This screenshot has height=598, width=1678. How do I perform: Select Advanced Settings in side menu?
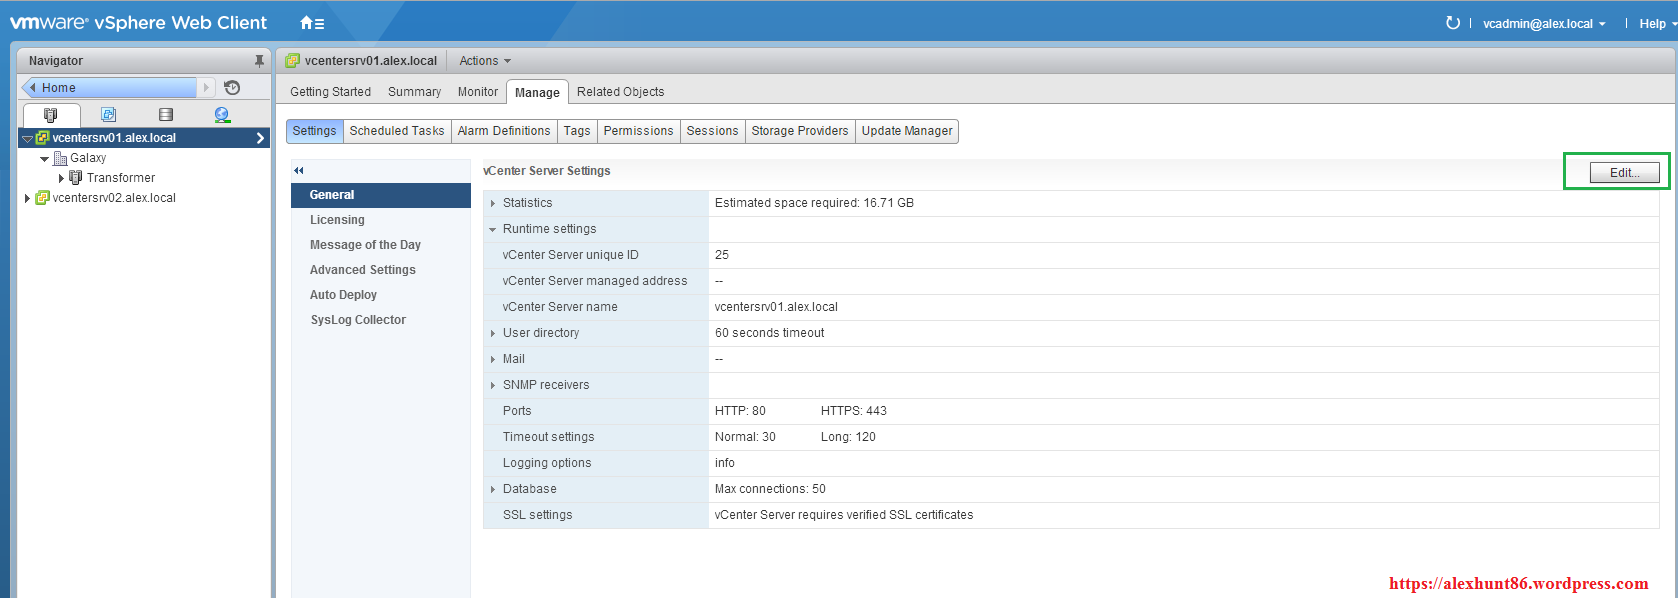[x=362, y=270]
